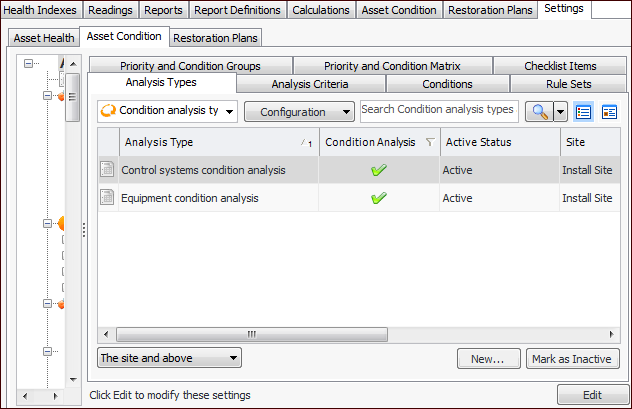Click Search Condition analysis types field

[x=438, y=110]
